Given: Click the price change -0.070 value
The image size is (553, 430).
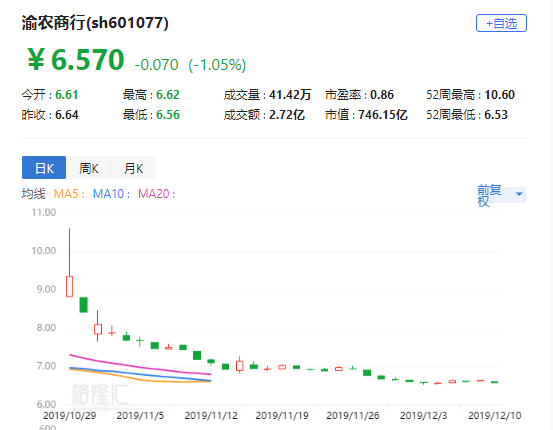Looking at the screenshot, I should pyautogui.click(x=157, y=65).
